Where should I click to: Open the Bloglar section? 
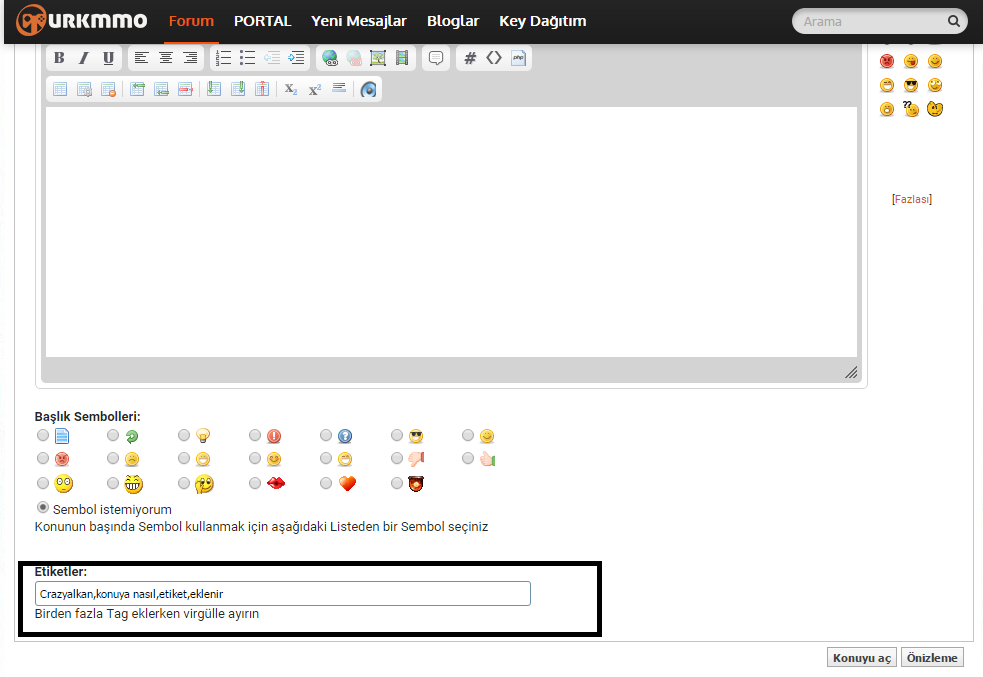point(453,21)
